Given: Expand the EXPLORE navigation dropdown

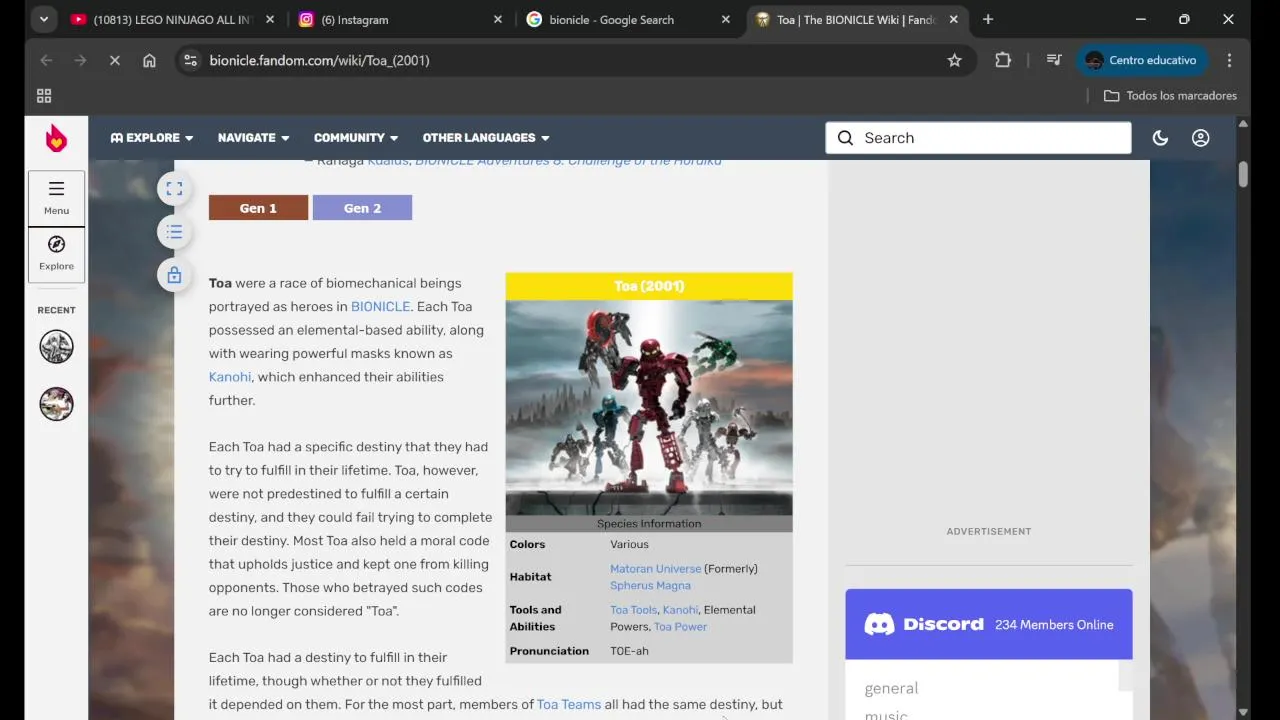Looking at the screenshot, I should pos(152,138).
